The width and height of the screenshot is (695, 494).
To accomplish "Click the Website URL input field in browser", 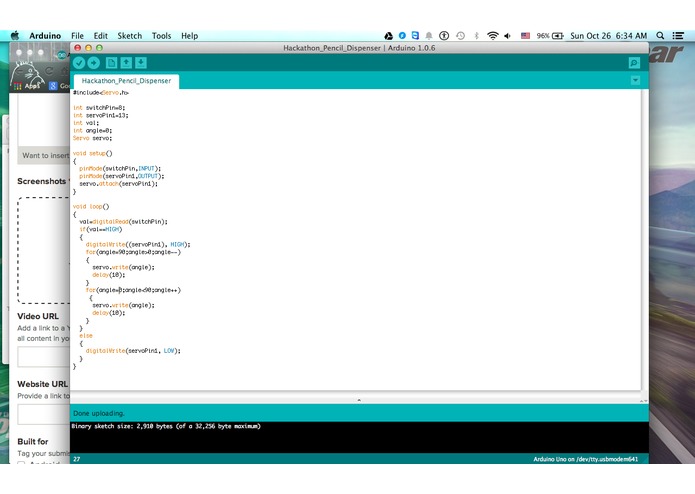I will point(43,415).
